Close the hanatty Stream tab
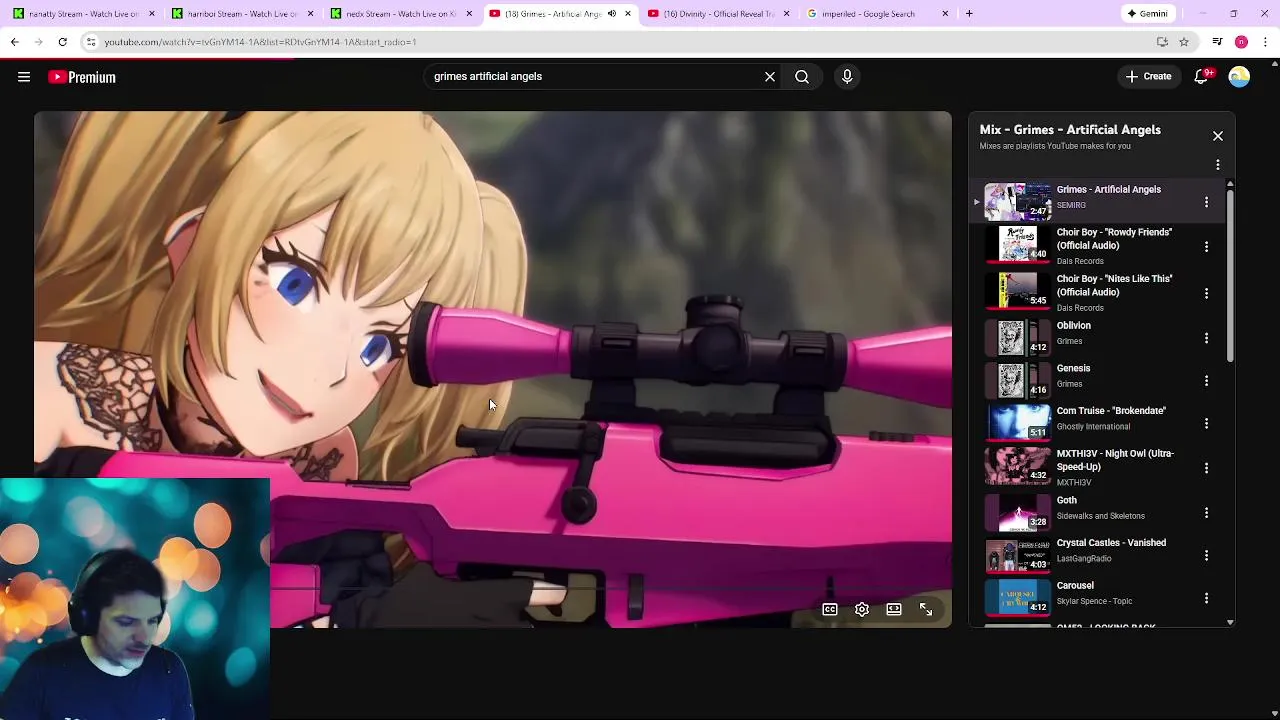 coord(152,14)
